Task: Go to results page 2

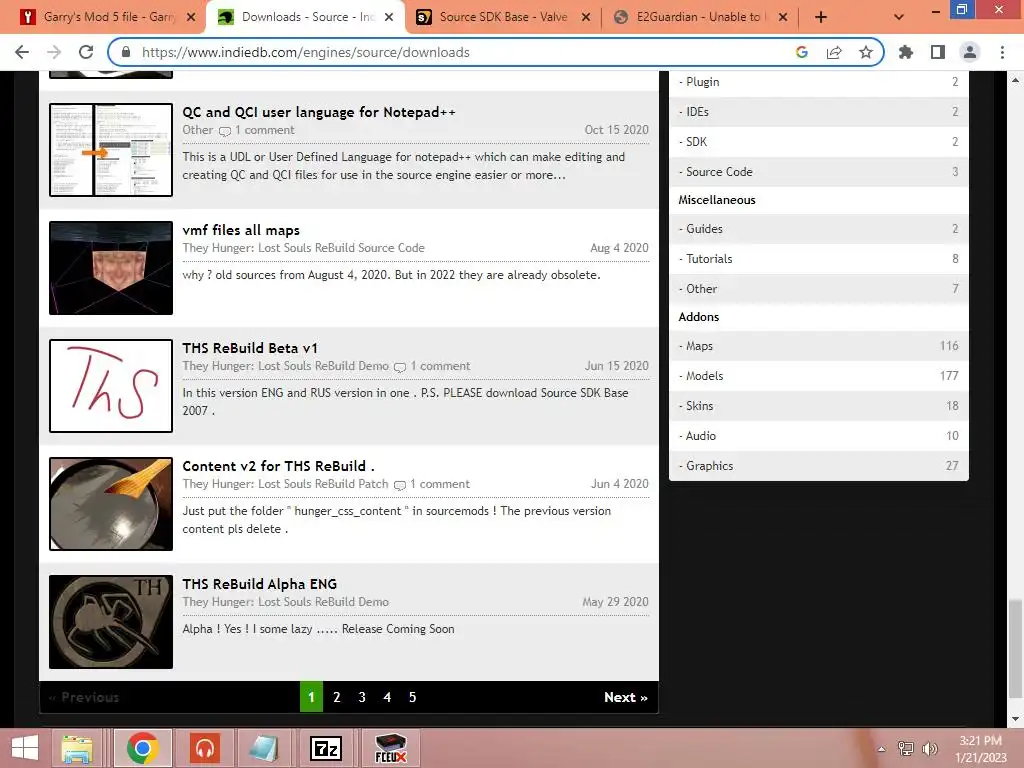Action: point(336,697)
